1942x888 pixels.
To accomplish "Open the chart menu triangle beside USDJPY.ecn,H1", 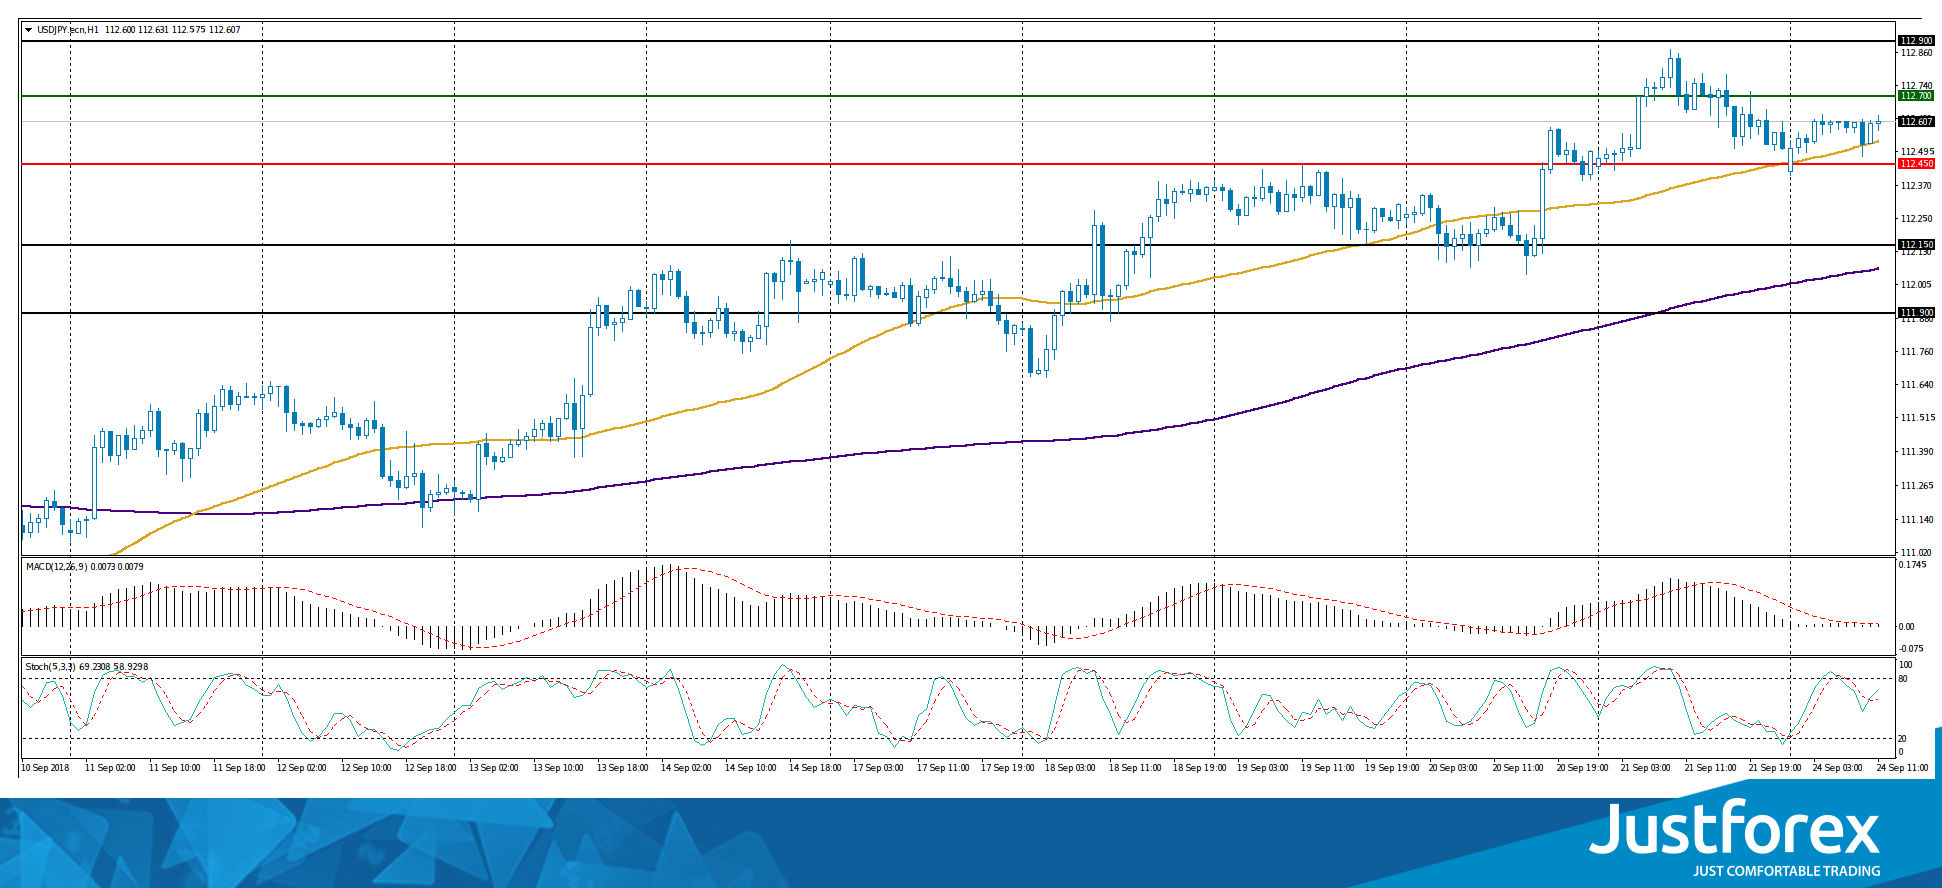I will [29, 30].
